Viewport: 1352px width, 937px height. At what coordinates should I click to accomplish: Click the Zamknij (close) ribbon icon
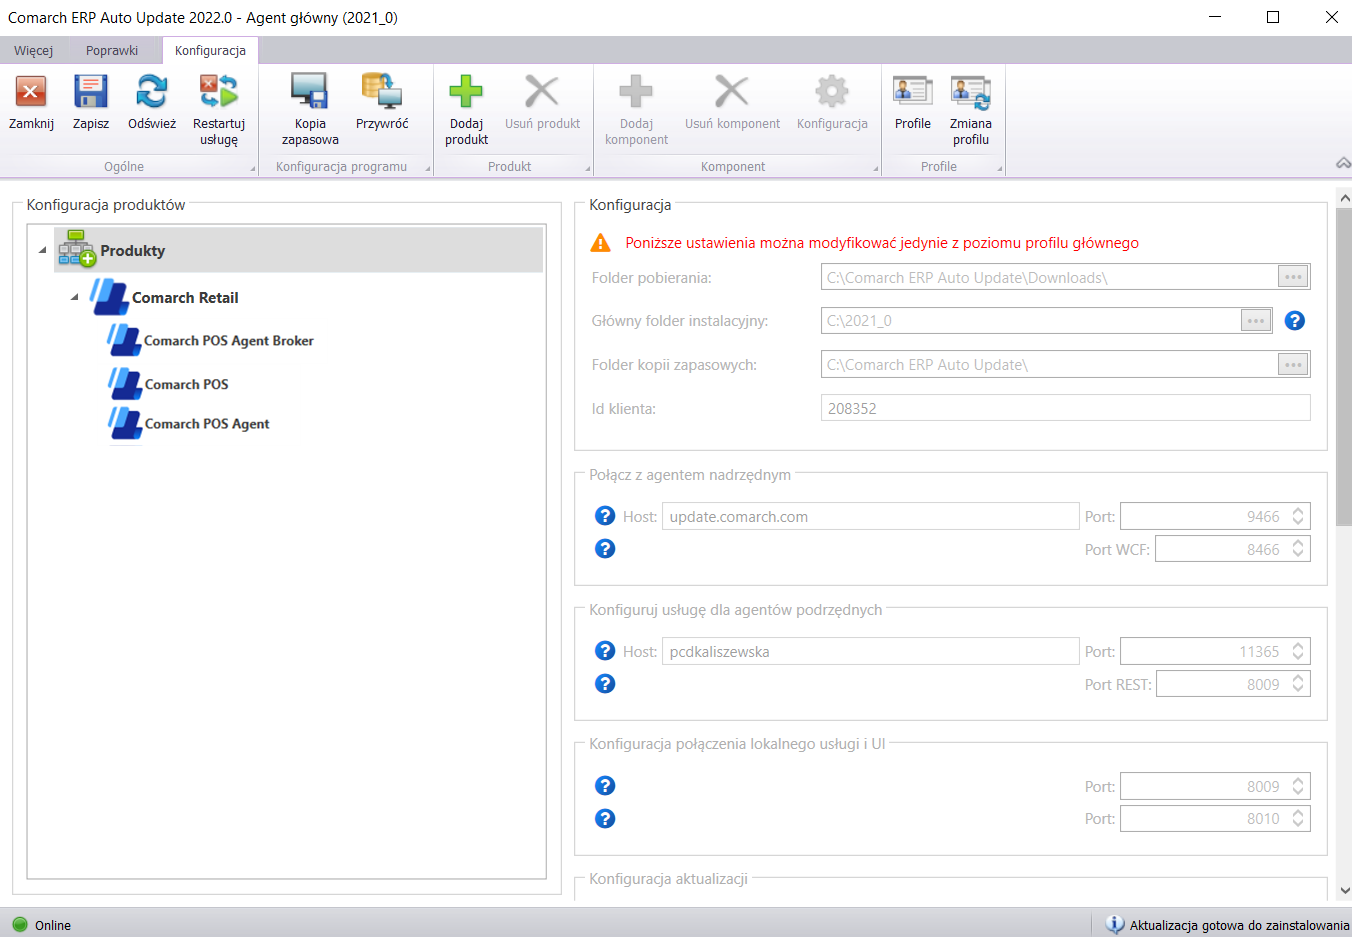click(31, 92)
